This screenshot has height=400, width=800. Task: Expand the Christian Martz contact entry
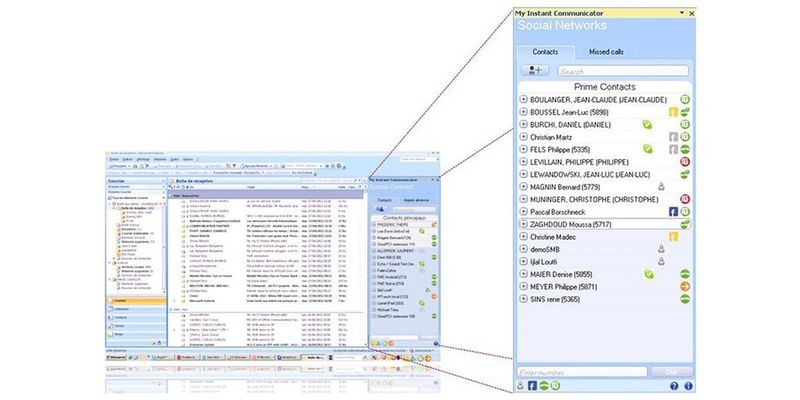pyautogui.click(x=523, y=137)
